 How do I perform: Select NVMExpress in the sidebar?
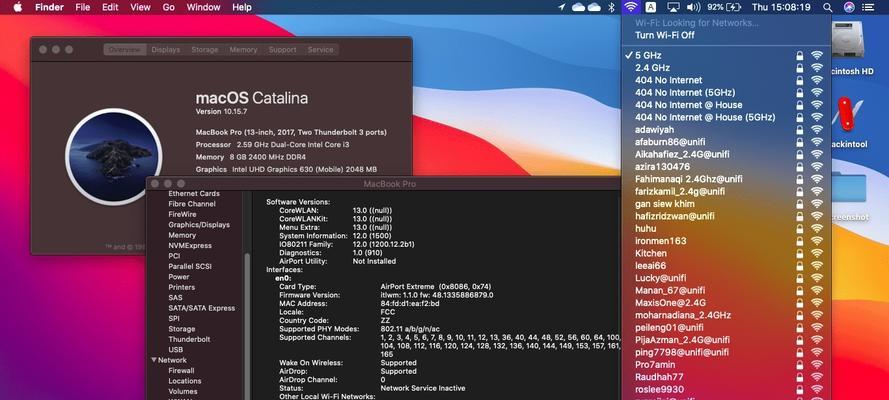click(x=190, y=246)
